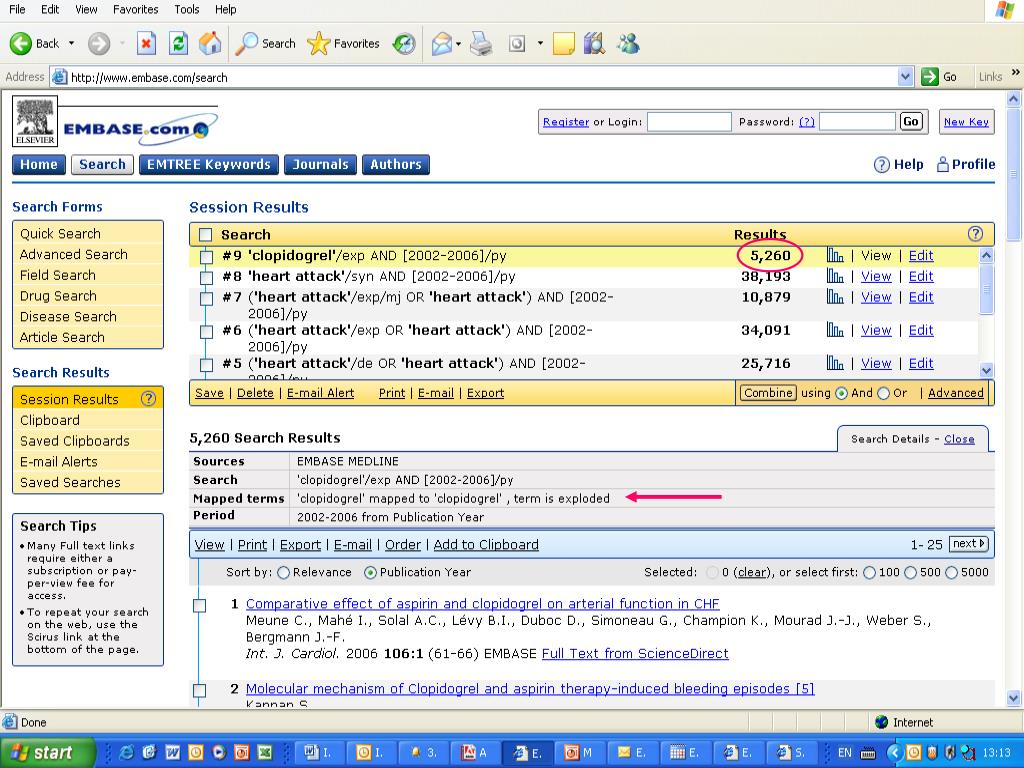Click the Elsevier tree logo
This screenshot has height=768, width=1024.
35,121
